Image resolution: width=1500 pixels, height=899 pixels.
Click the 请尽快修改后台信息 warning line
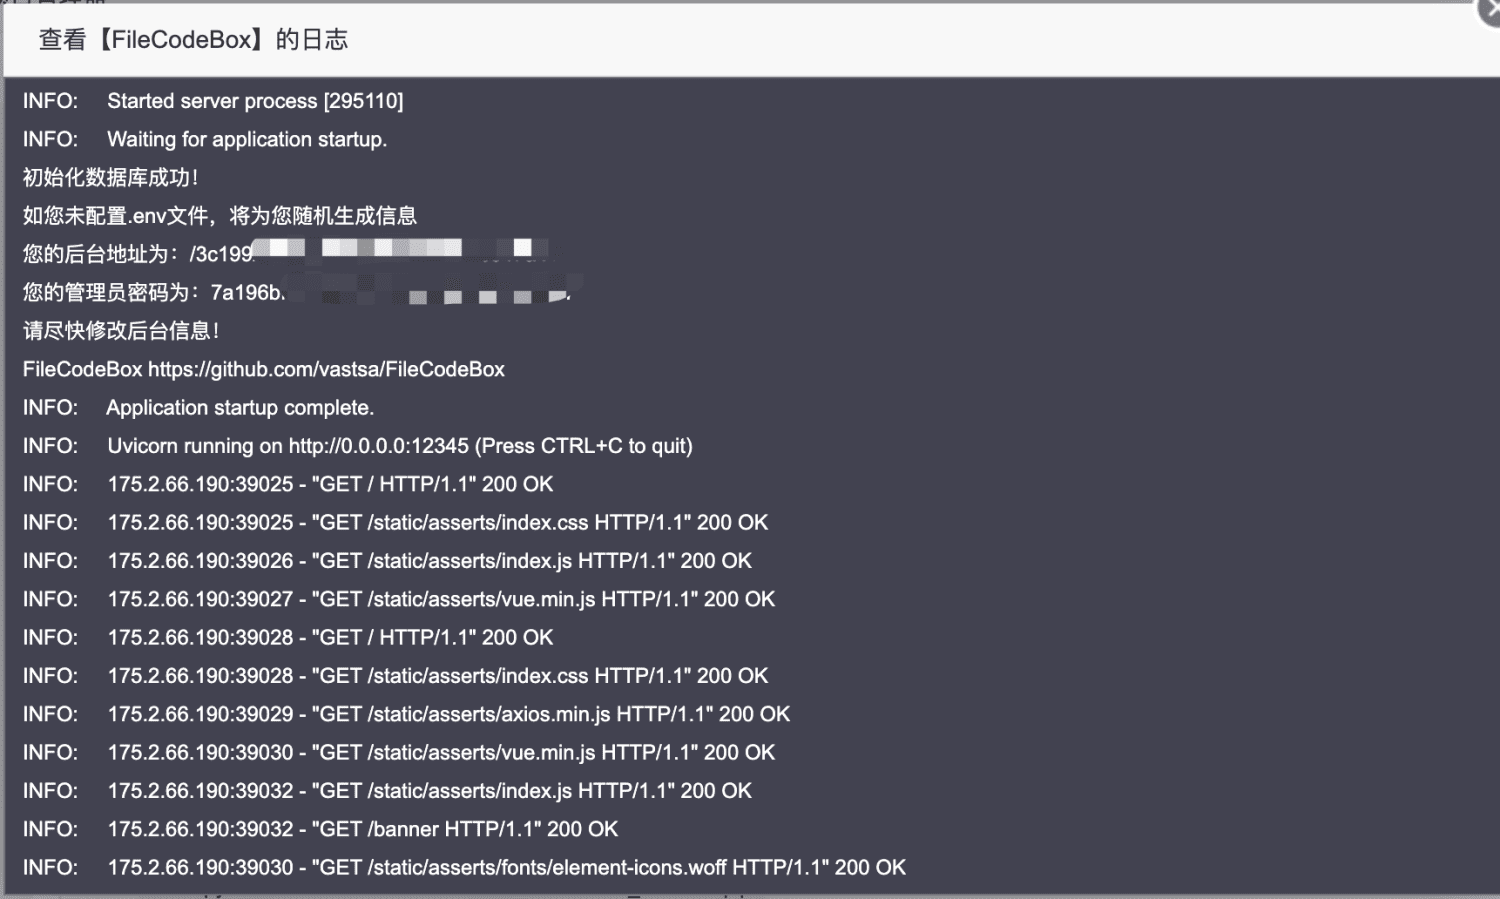click(x=121, y=331)
